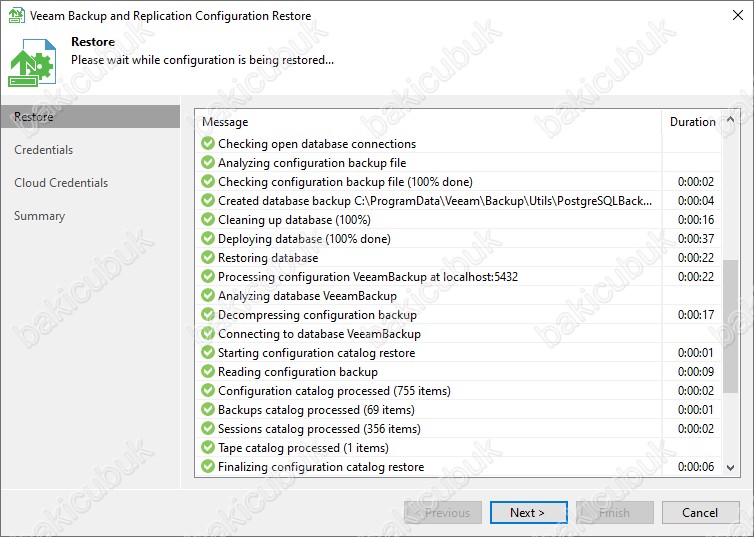Click success icon beside Checking open database connections

(208, 143)
